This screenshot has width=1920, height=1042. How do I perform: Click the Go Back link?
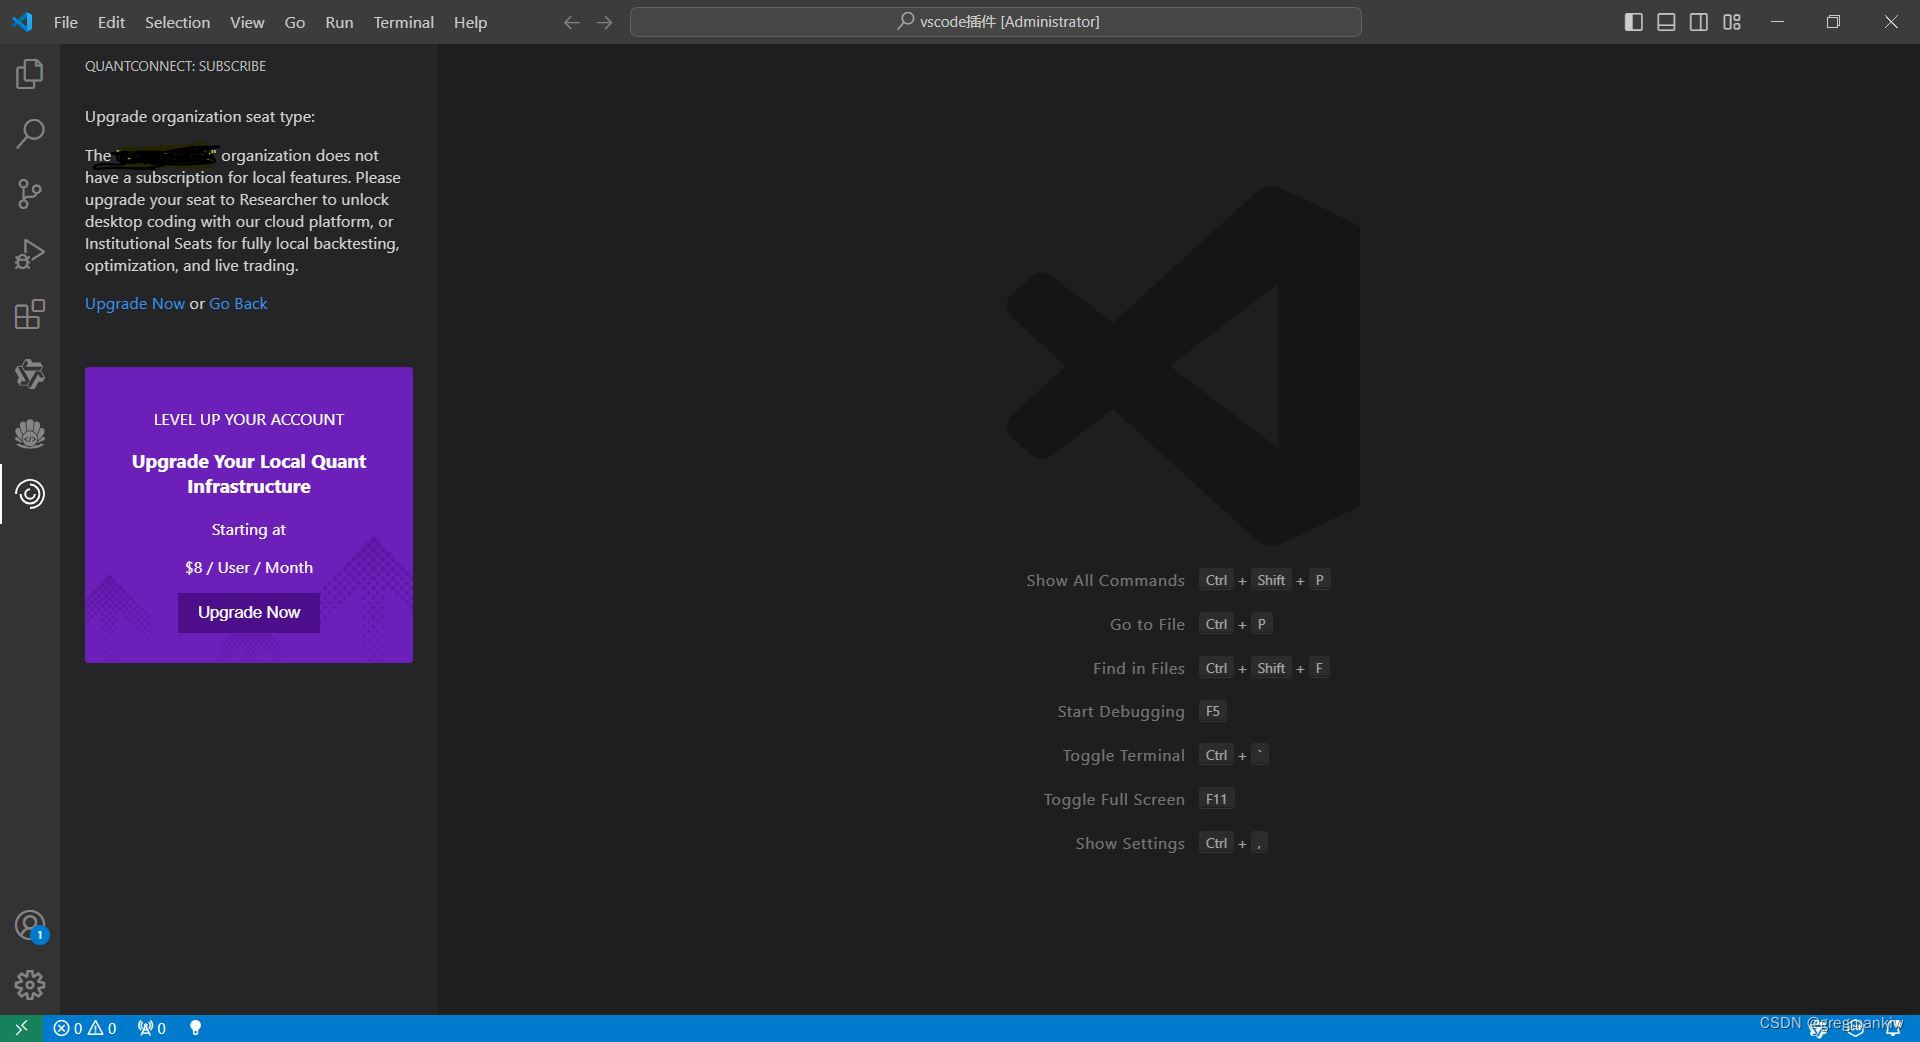pos(238,304)
